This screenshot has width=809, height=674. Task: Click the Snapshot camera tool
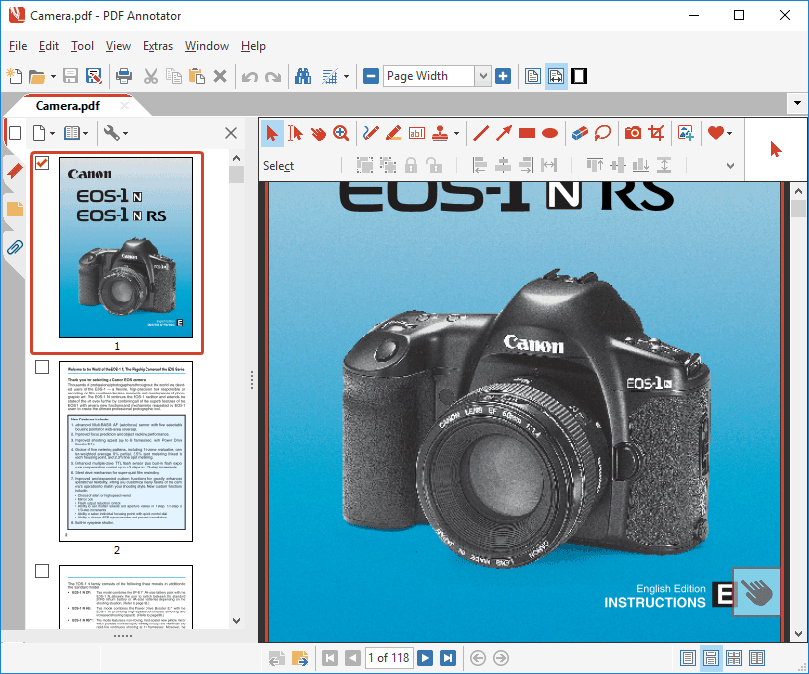click(633, 133)
